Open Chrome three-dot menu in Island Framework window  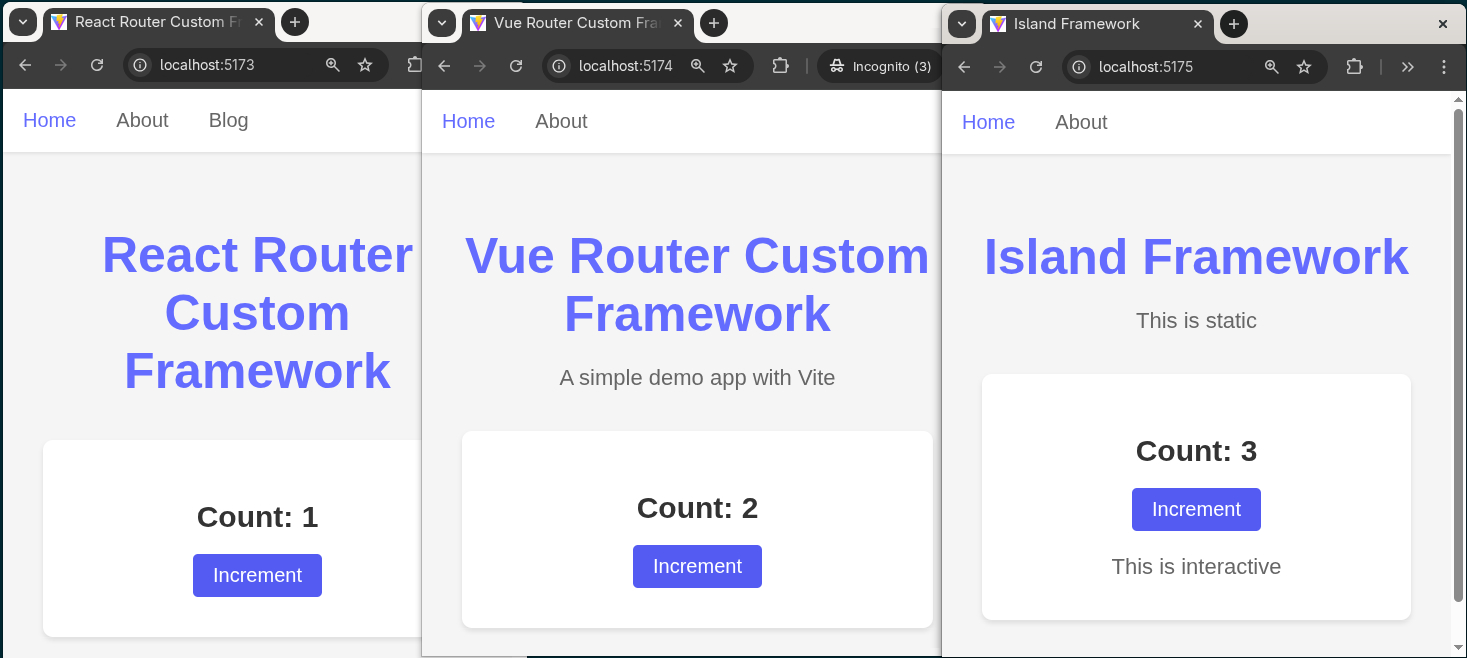pos(1443,67)
